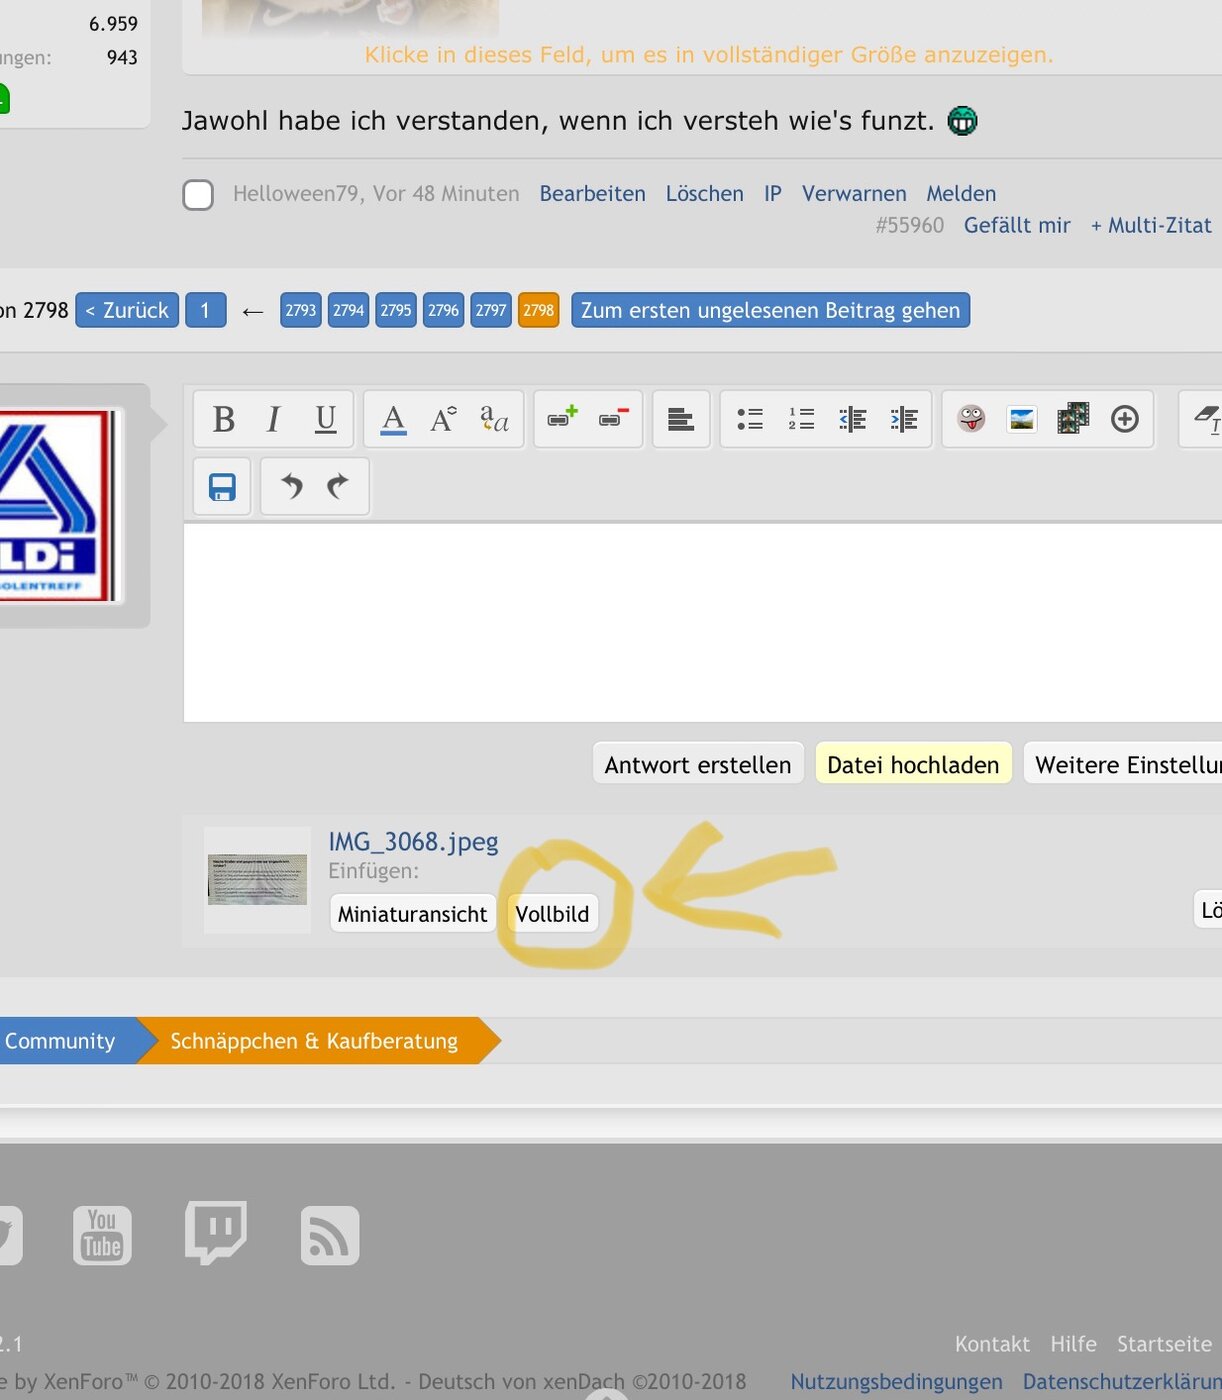
Task: Go to page 2793
Action: (301, 310)
